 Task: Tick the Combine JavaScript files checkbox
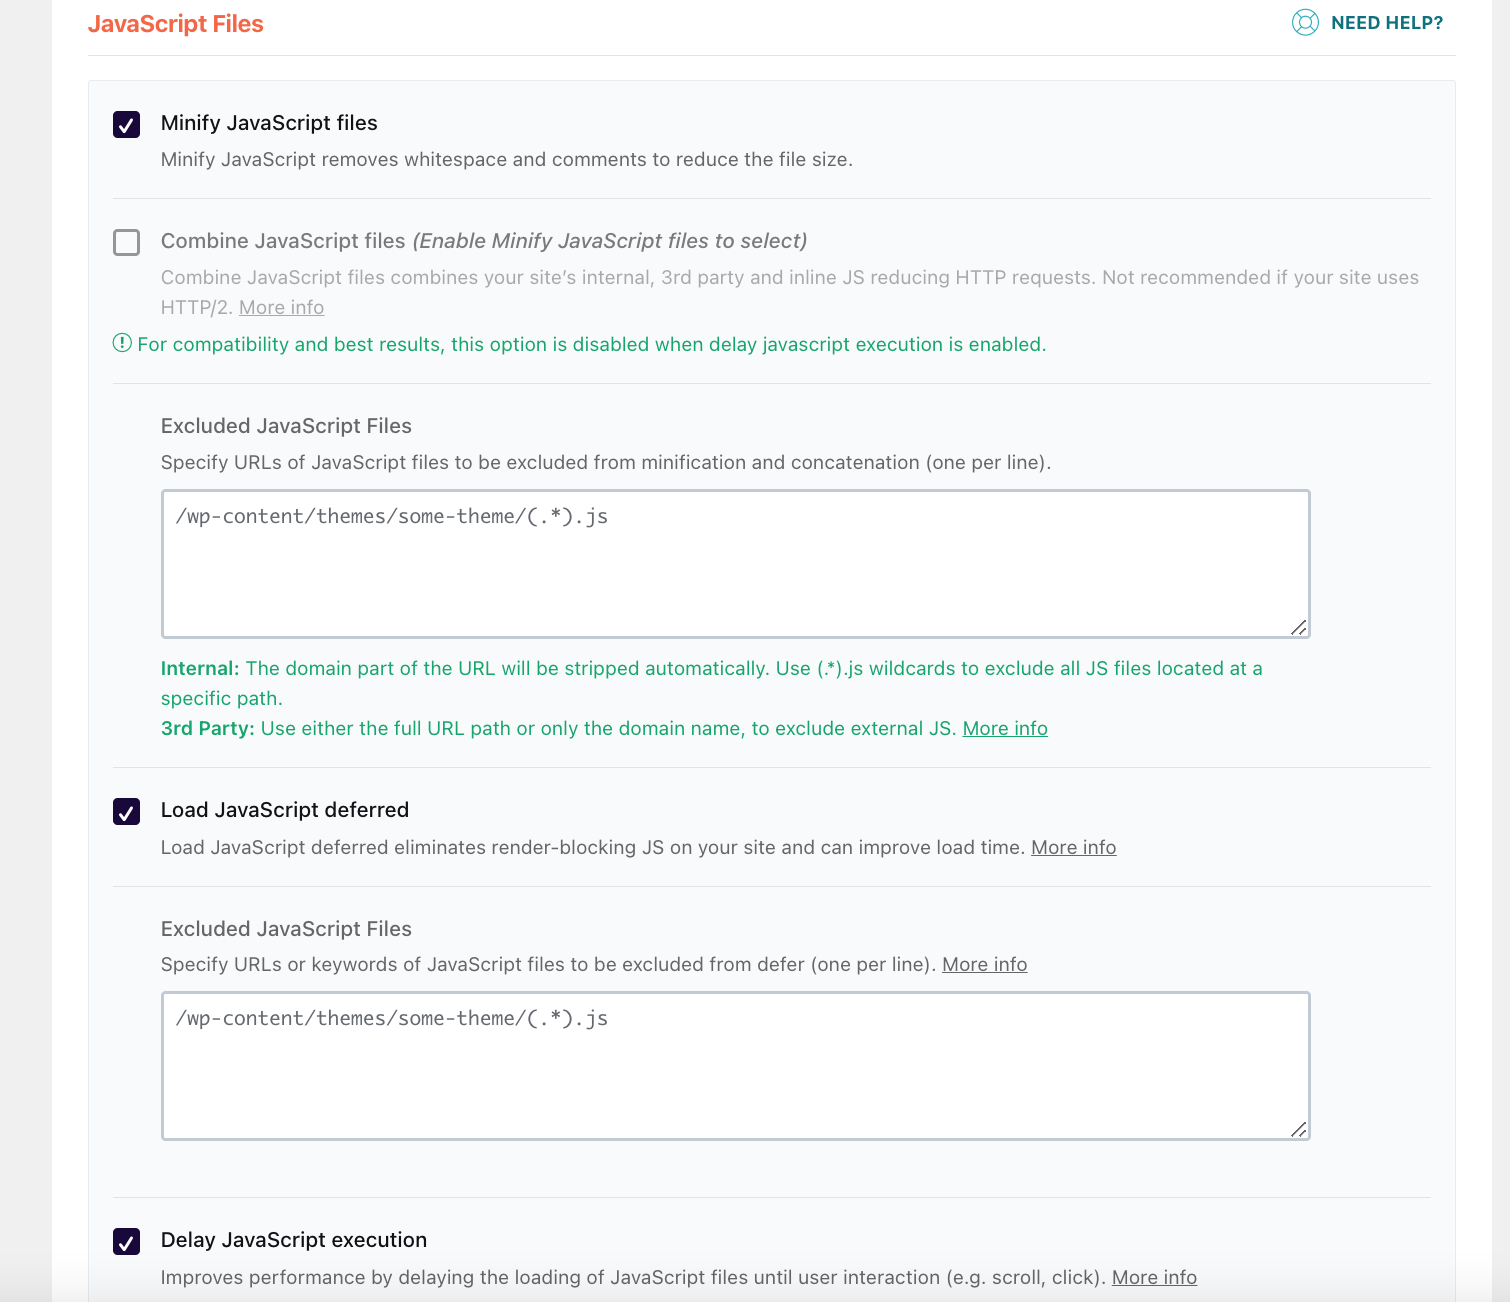[x=126, y=242]
